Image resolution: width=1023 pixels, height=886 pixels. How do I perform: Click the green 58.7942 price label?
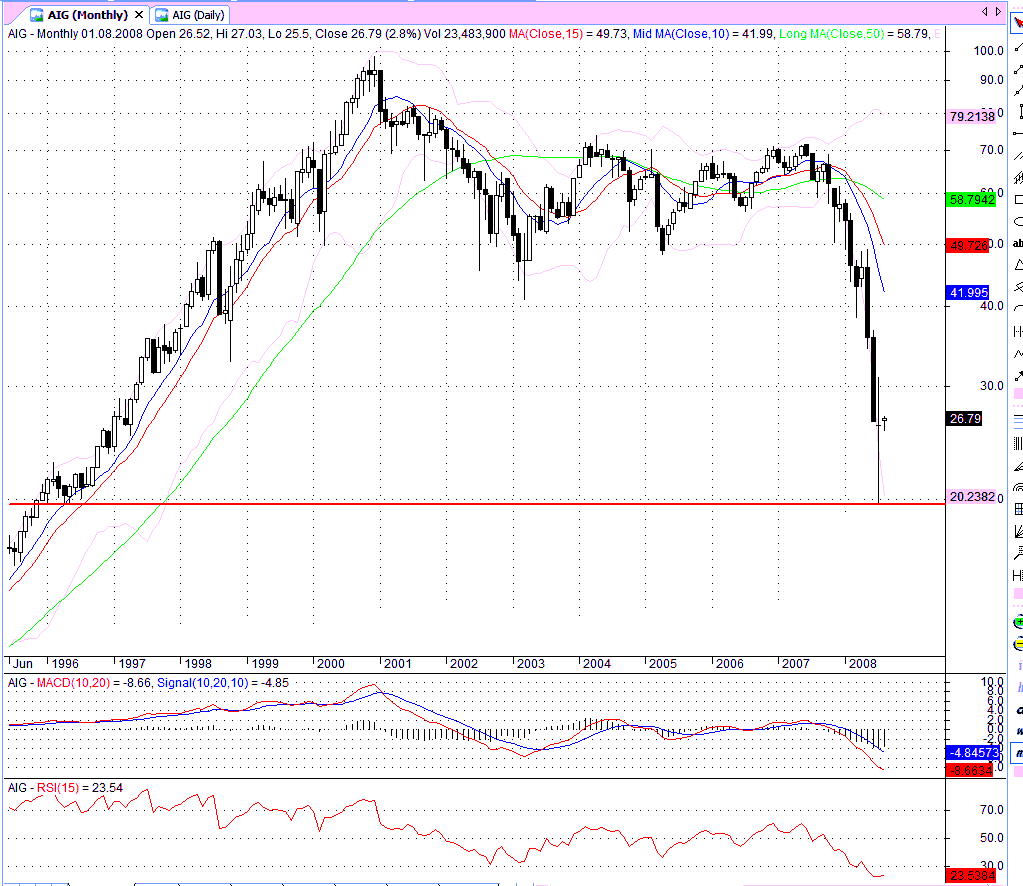tap(971, 200)
